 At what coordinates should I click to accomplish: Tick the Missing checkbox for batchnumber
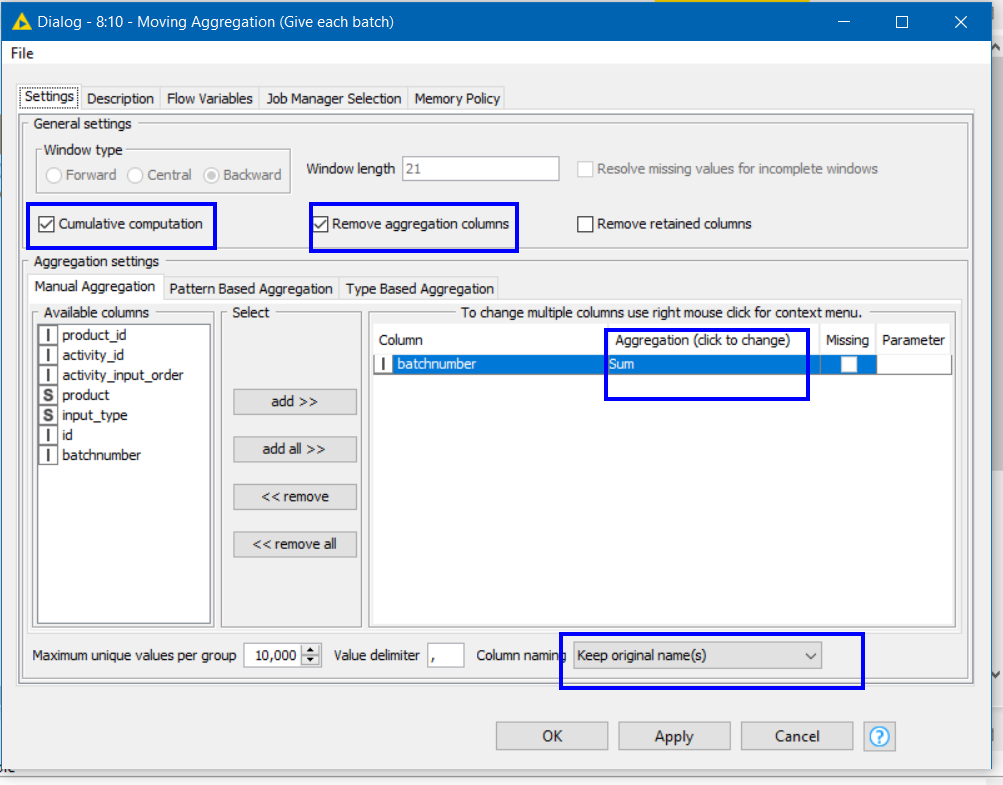(848, 364)
